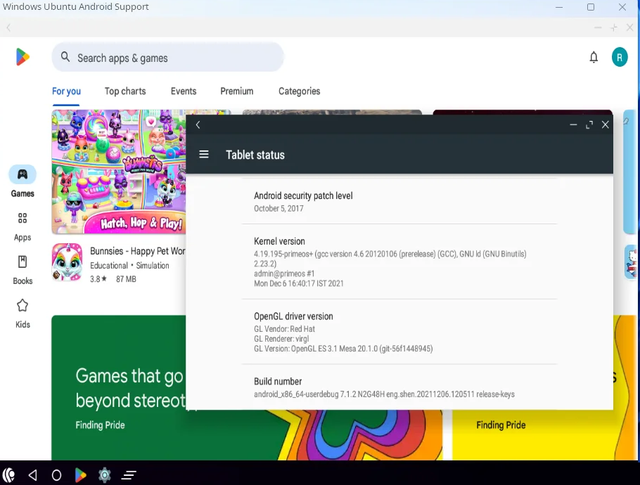Close the Tablet status window
The height and width of the screenshot is (485, 640).
click(605, 125)
